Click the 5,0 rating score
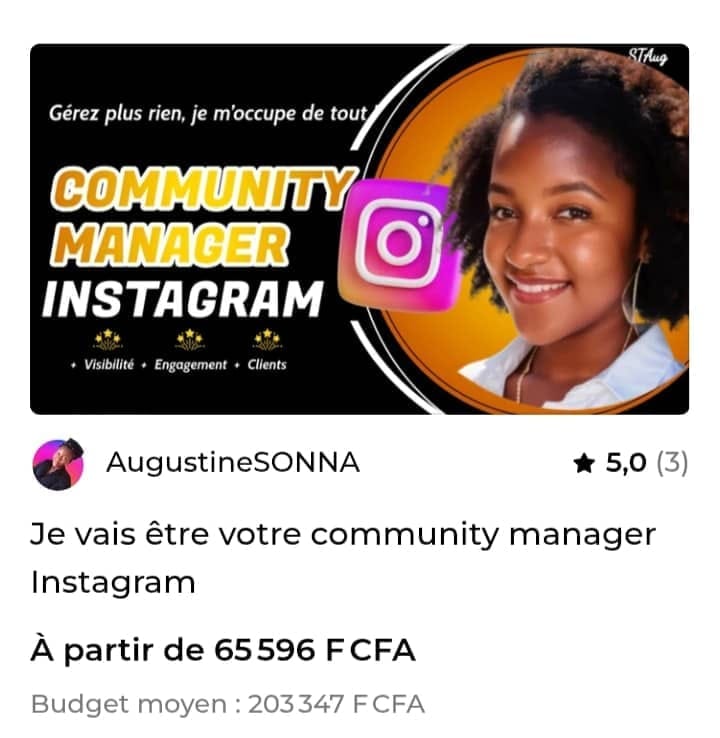Image resolution: width=720 pixels, height=738 pixels. [626, 463]
